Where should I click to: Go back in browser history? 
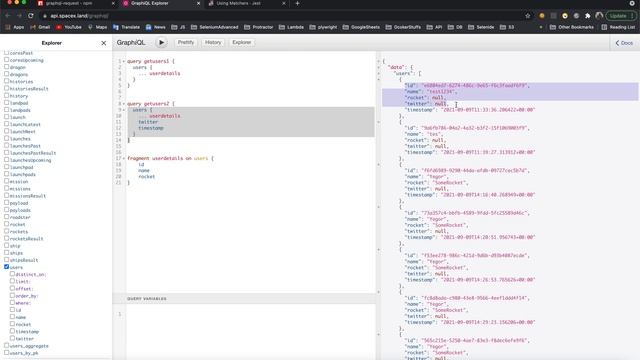8,16
